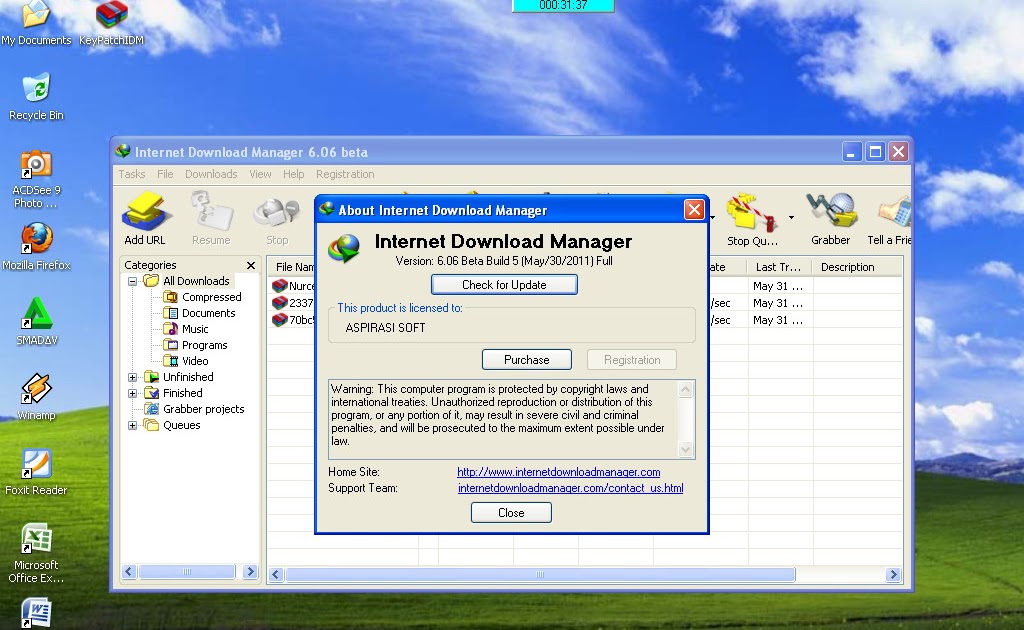Screen dimensions: 1024x630
Task: Click the Stop toolbar icon
Action: pos(277,213)
